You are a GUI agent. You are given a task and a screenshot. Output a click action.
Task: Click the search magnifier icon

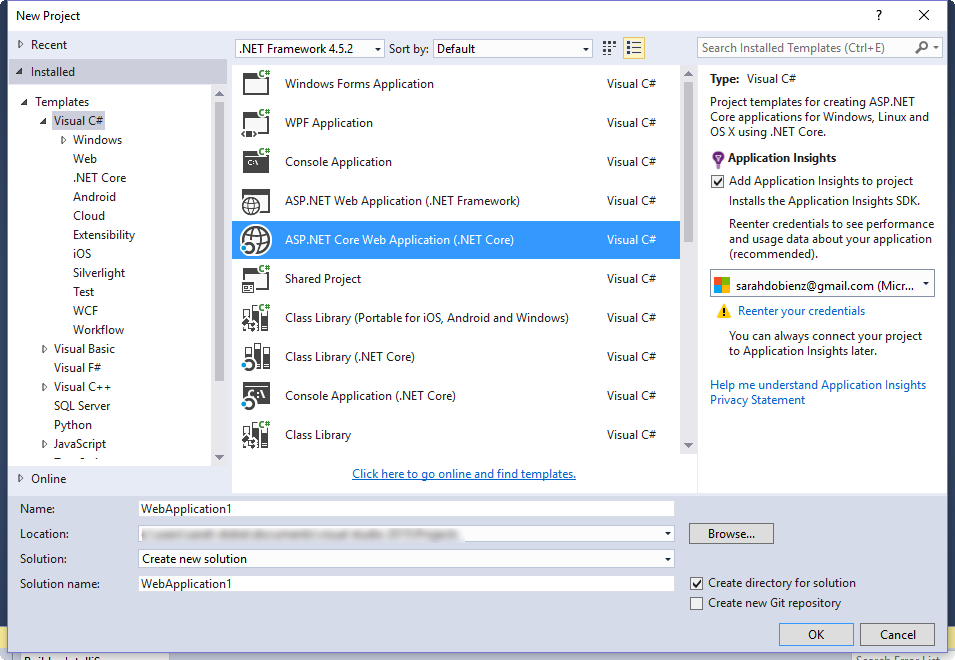pos(922,47)
